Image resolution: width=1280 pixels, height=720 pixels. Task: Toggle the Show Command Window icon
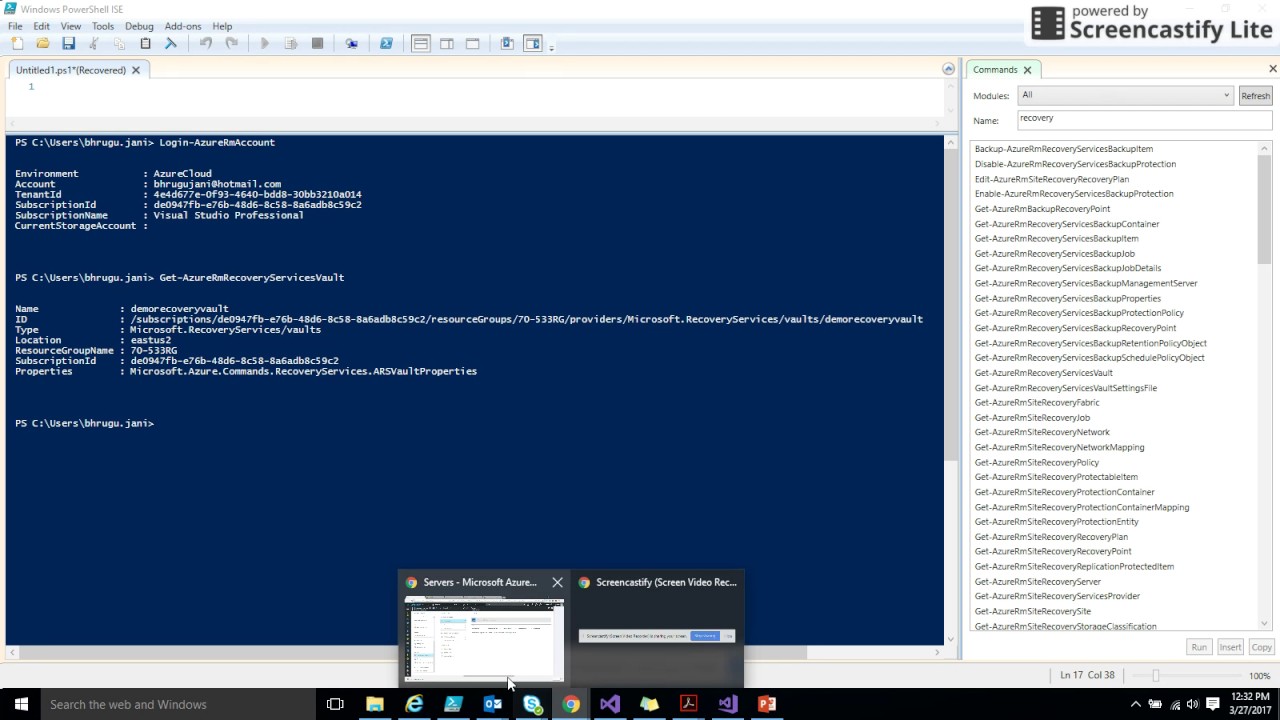click(507, 43)
